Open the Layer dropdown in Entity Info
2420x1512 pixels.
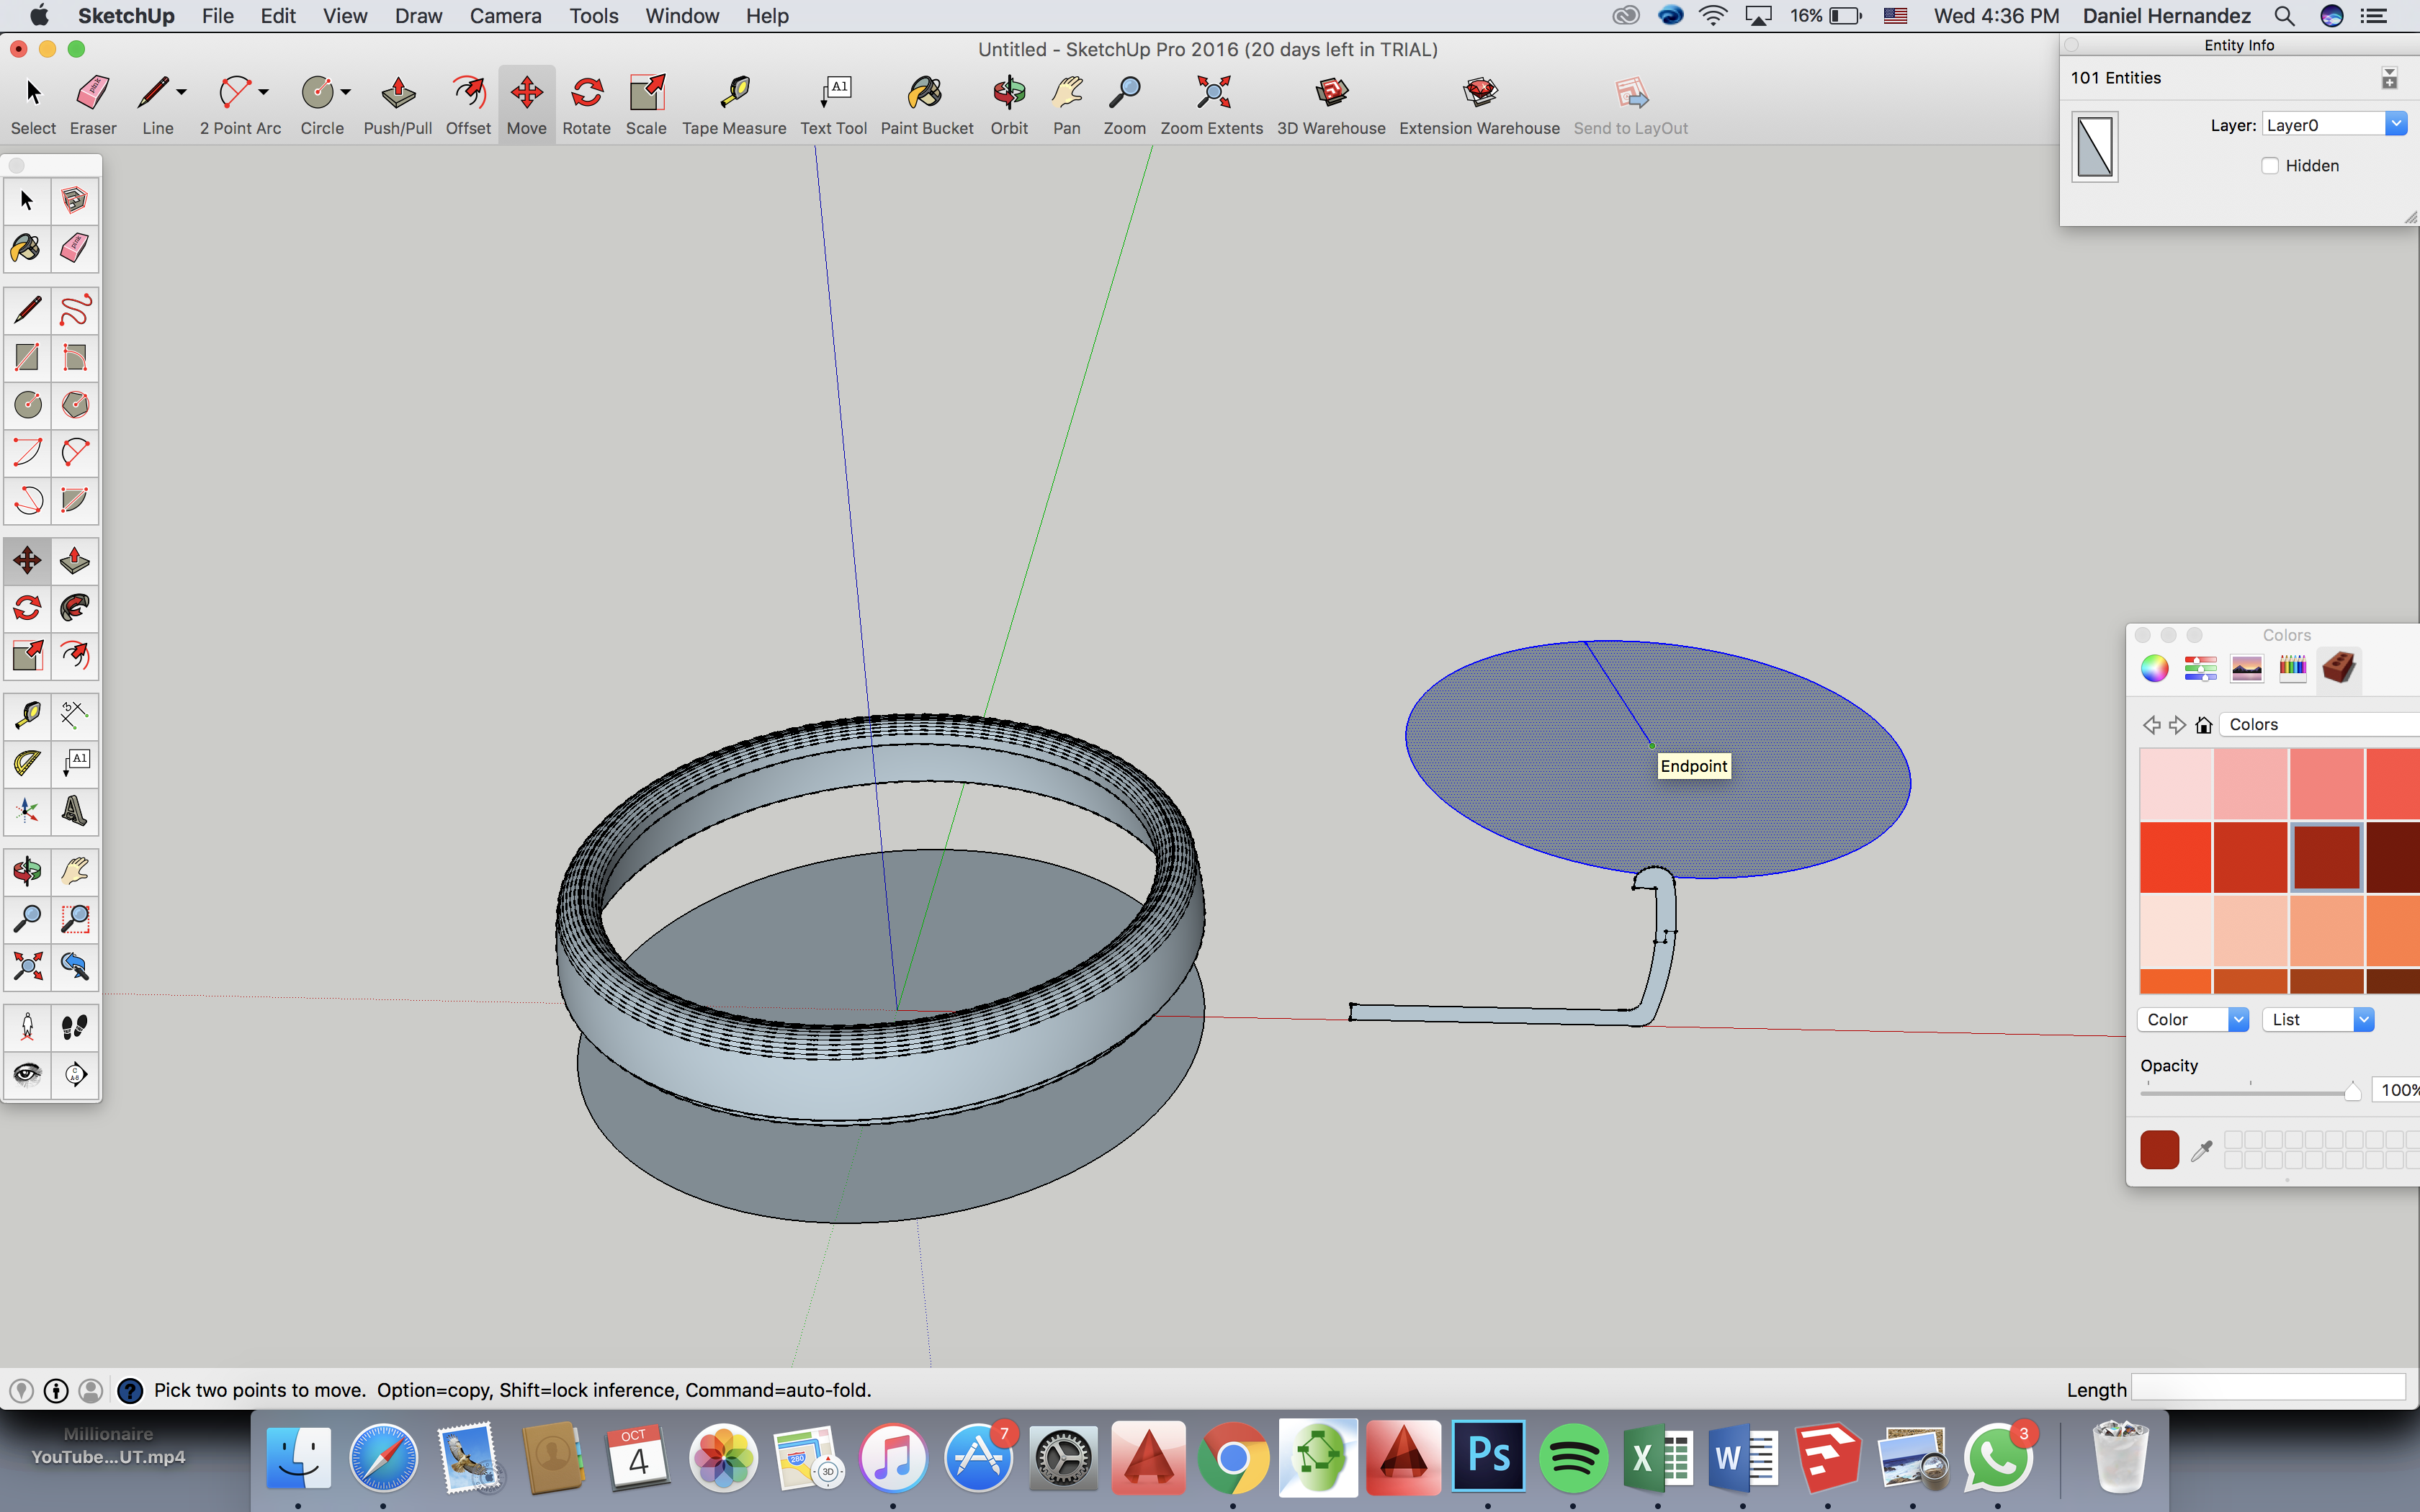pos(2334,124)
